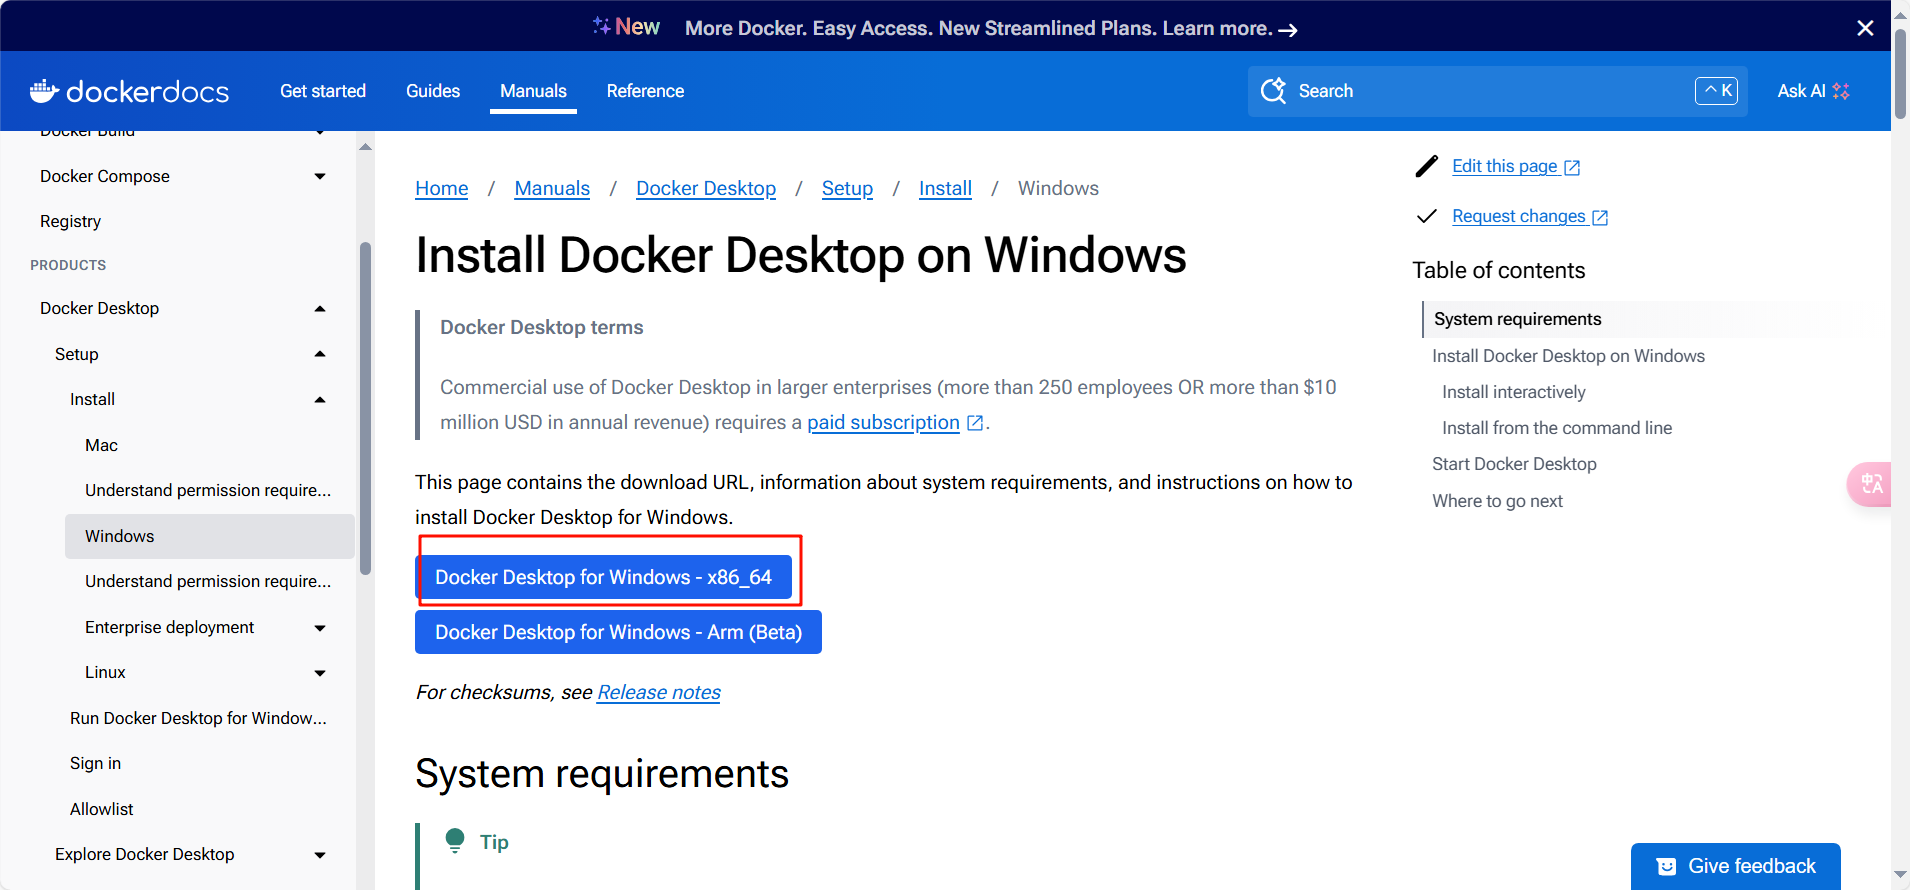
Task: Click the Ctrl K shortcut badge
Action: (x=1716, y=91)
